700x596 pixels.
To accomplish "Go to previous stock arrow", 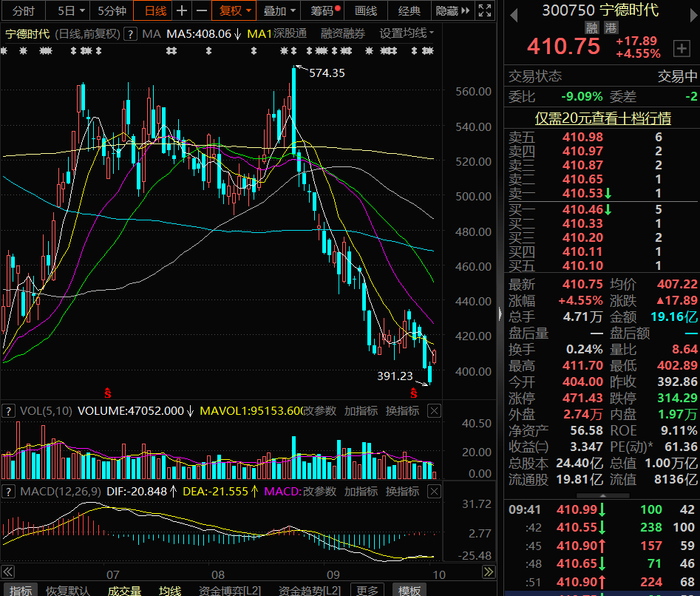I will tap(514, 16).
